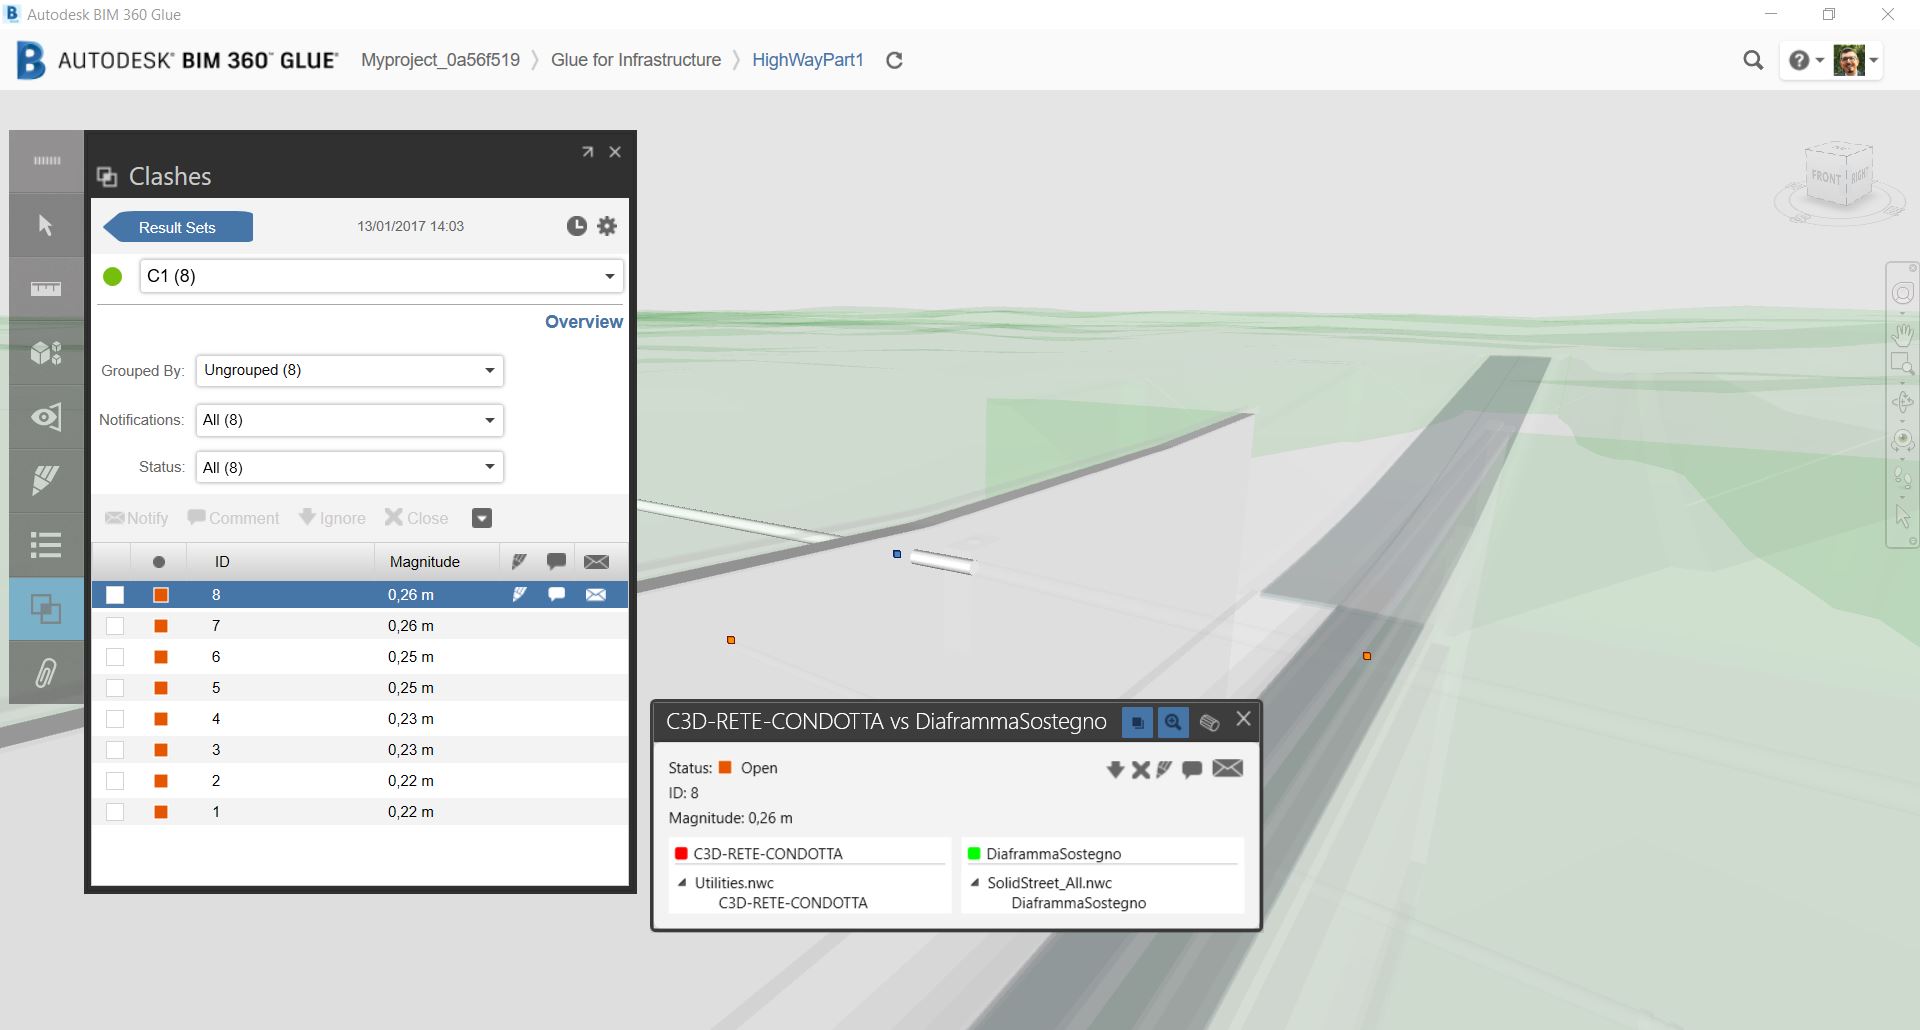Check the checkbox next to clash ID 5
The height and width of the screenshot is (1030, 1920).
click(115, 687)
